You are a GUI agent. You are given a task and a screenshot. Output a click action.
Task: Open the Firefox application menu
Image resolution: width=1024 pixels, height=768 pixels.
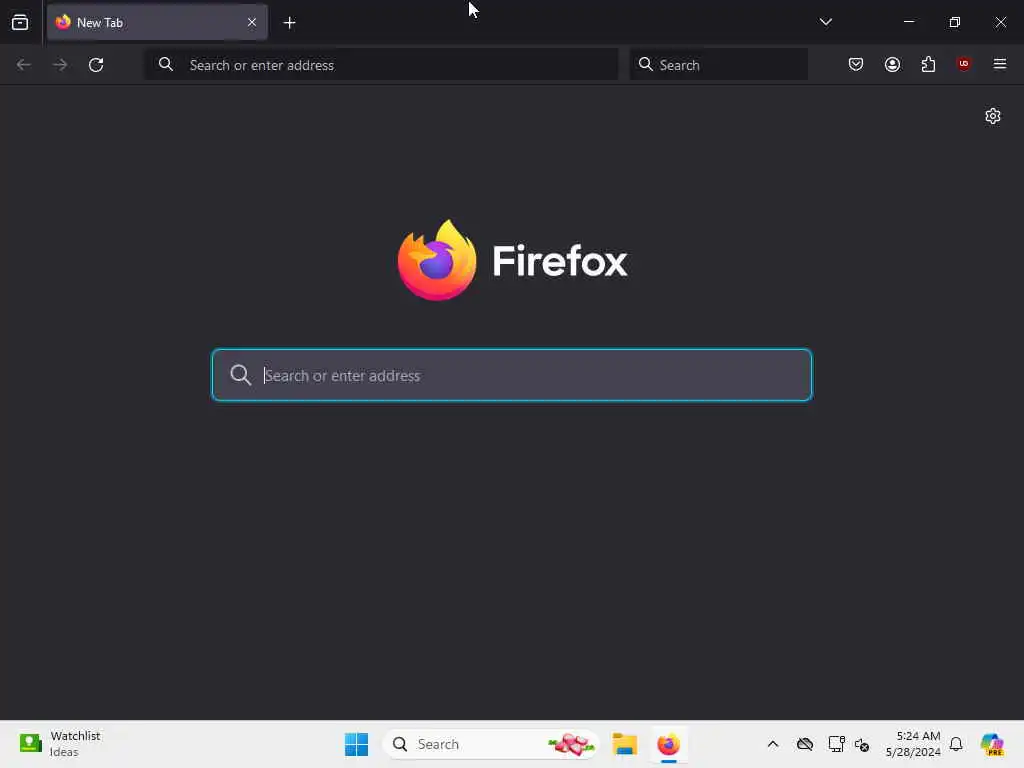[x=999, y=64]
